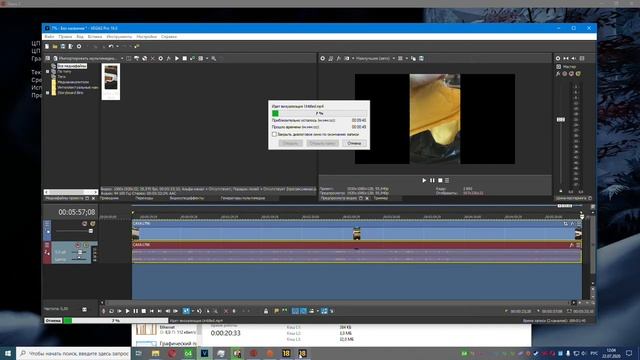The width and height of the screenshot is (640, 360).
Task: Click Remove selected media X icon
Action: tap(153, 58)
